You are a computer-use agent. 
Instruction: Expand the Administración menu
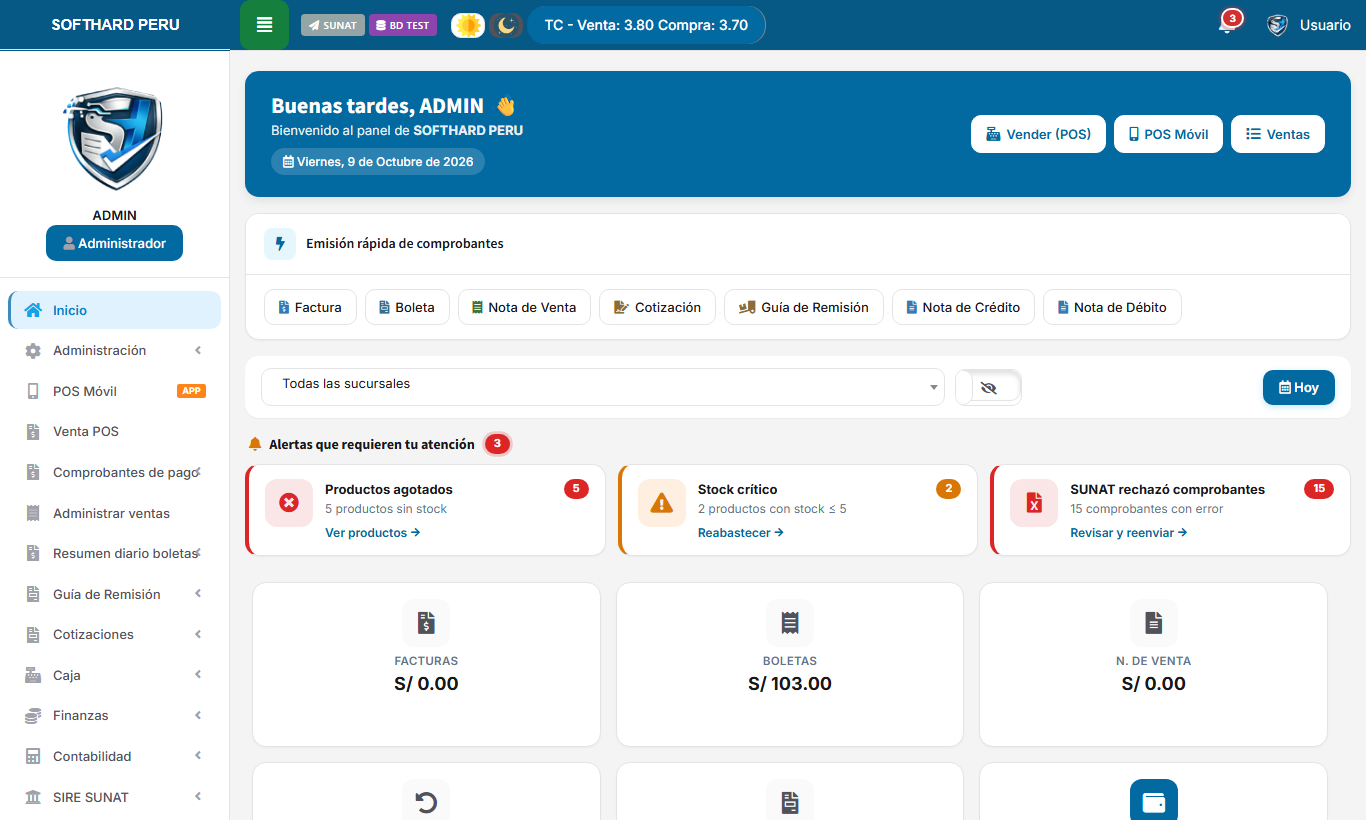[x=115, y=351]
